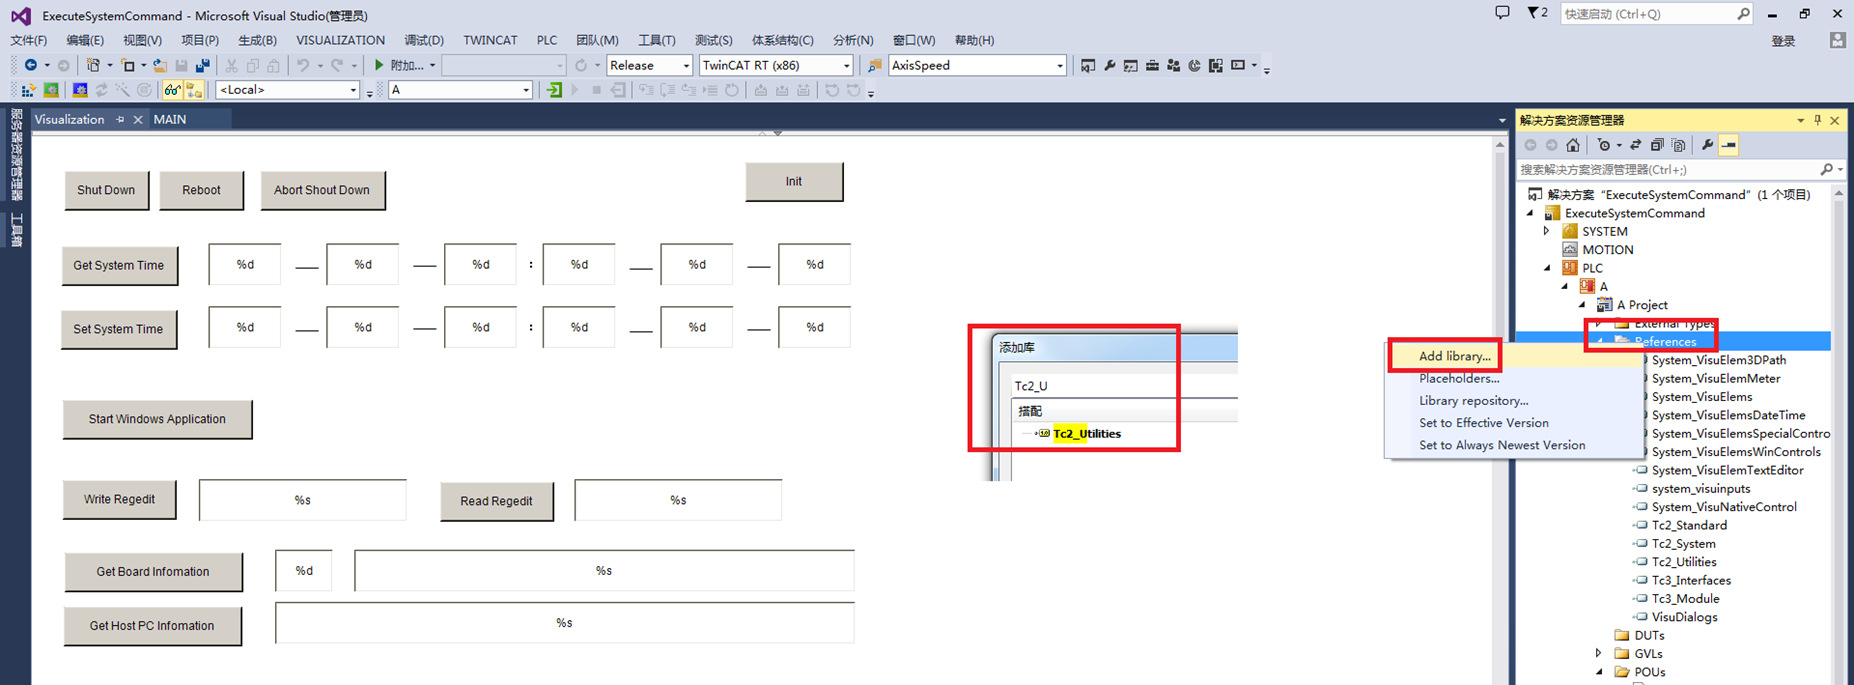Click the Navigate Backward arrow icon
Viewport: 1854px width, 685px height.
31,65
